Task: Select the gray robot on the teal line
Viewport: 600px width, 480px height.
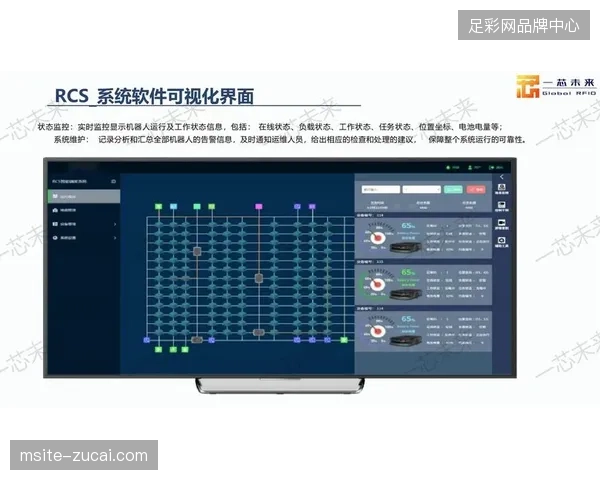Action: click(x=197, y=251)
